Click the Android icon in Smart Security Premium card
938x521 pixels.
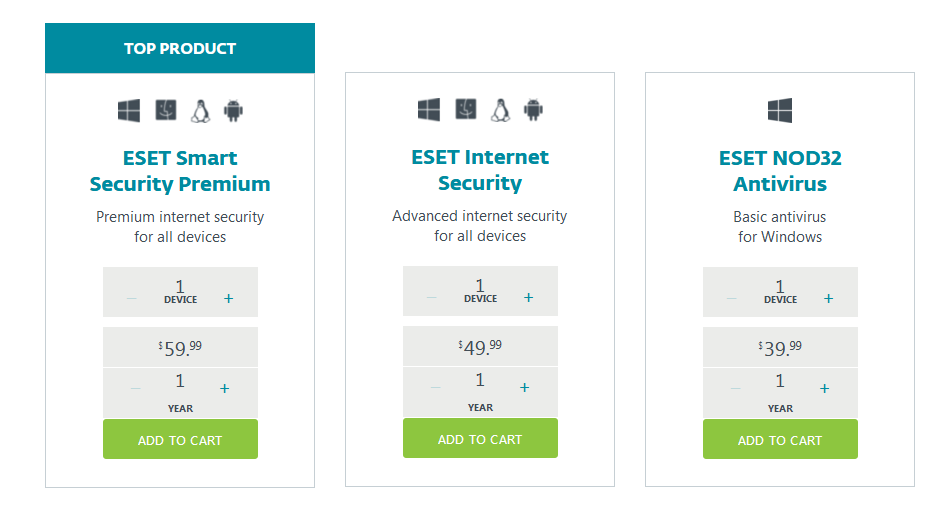pyautogui.click(x=233, y=111)
